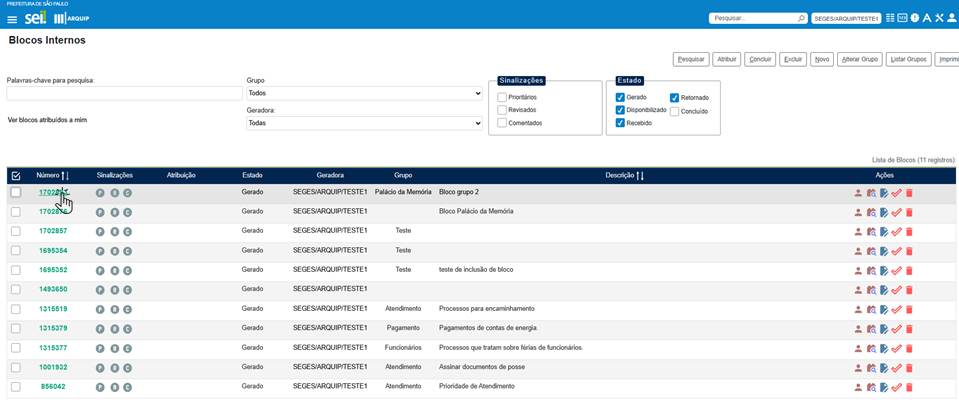This screenshot has width=959, height=400.
Task: Click the Novo button
Action: (x=821, y=59)
